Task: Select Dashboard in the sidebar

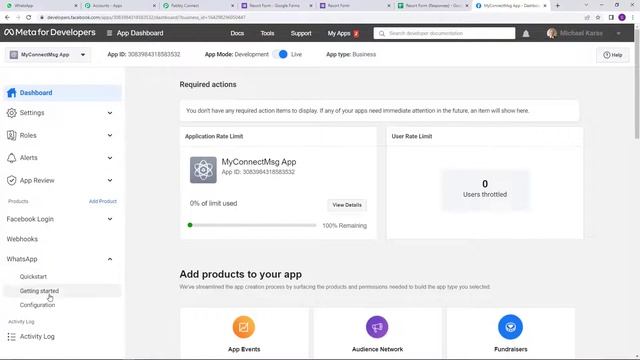Action: click(x=62, y=93)
